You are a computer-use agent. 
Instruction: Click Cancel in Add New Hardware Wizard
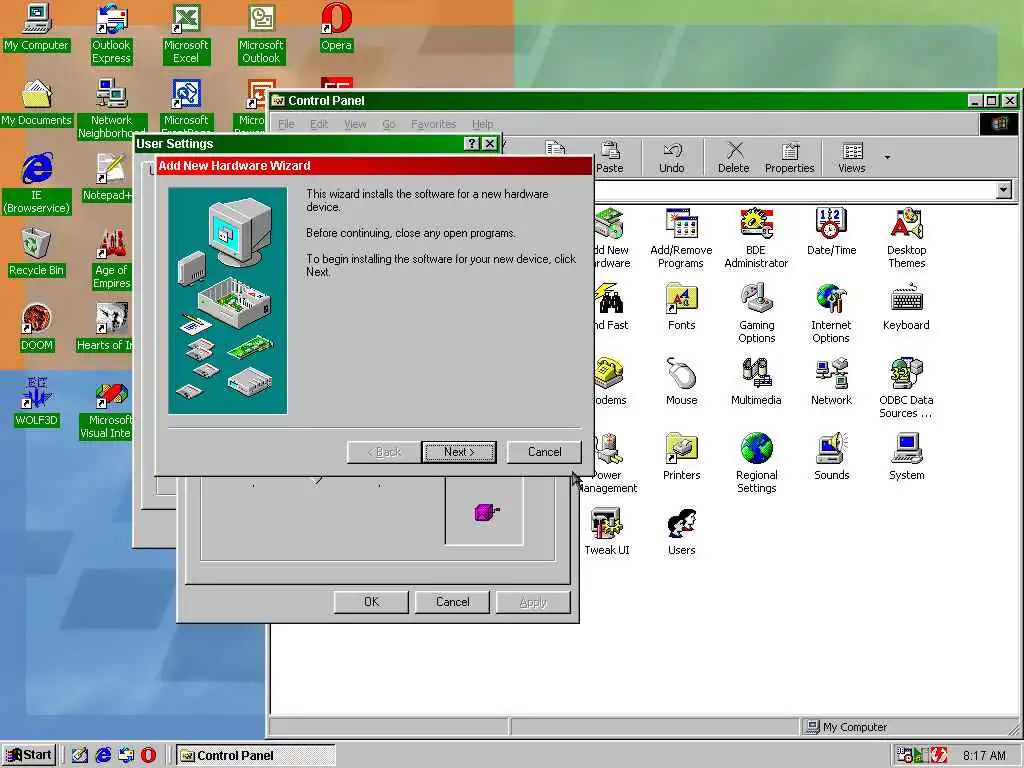pos(544,452)
